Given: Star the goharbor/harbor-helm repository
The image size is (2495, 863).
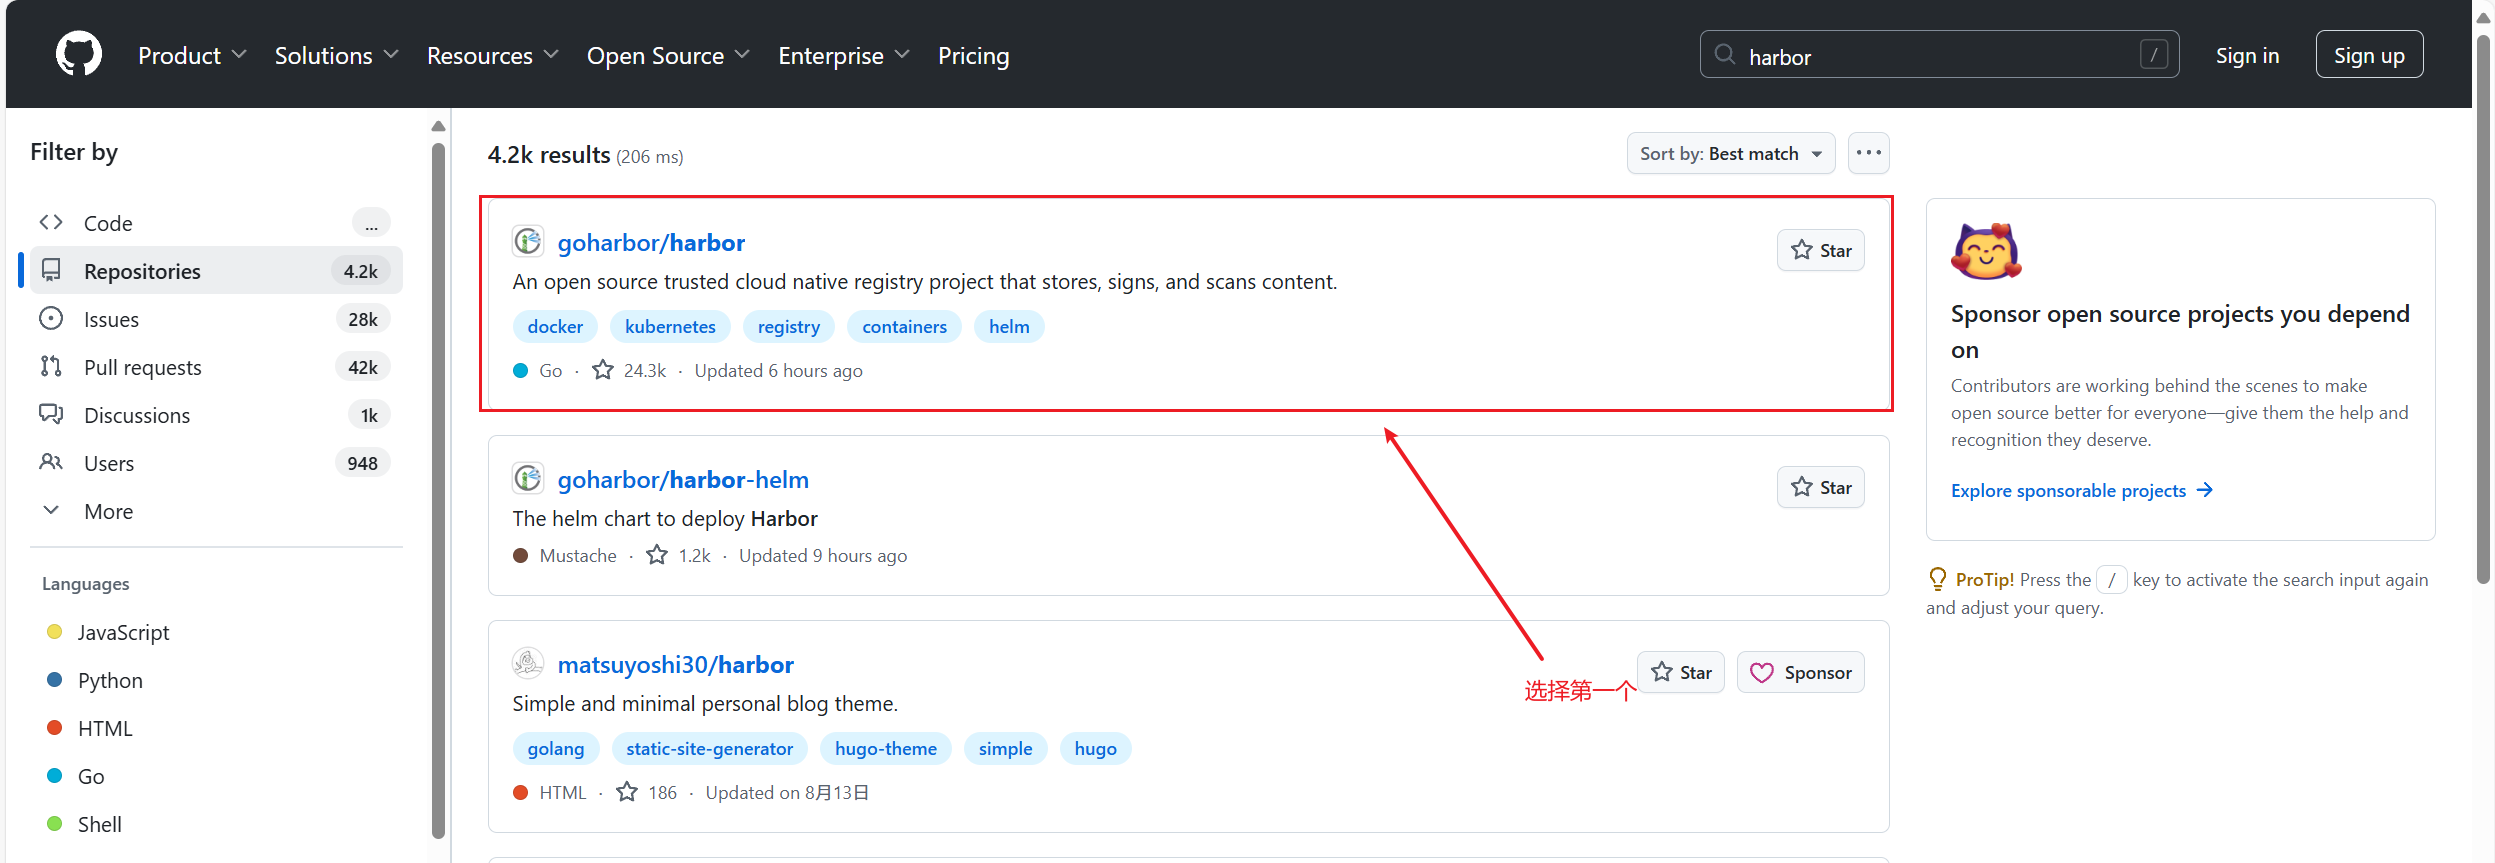Looking at the screenshot, I should 1820,487.
